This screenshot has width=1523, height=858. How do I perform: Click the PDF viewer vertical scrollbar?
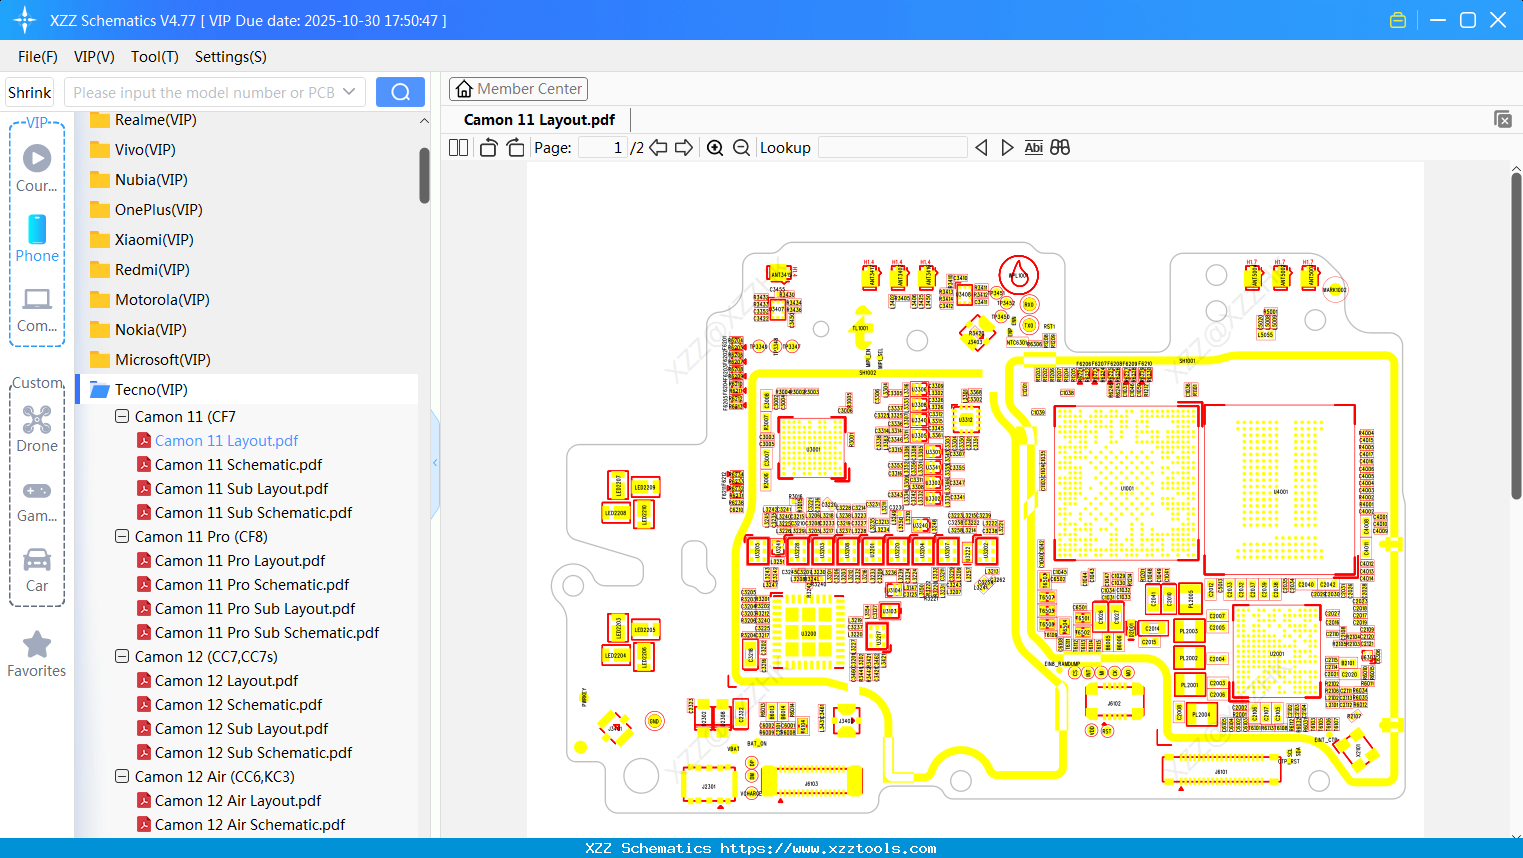(1516, 336)
